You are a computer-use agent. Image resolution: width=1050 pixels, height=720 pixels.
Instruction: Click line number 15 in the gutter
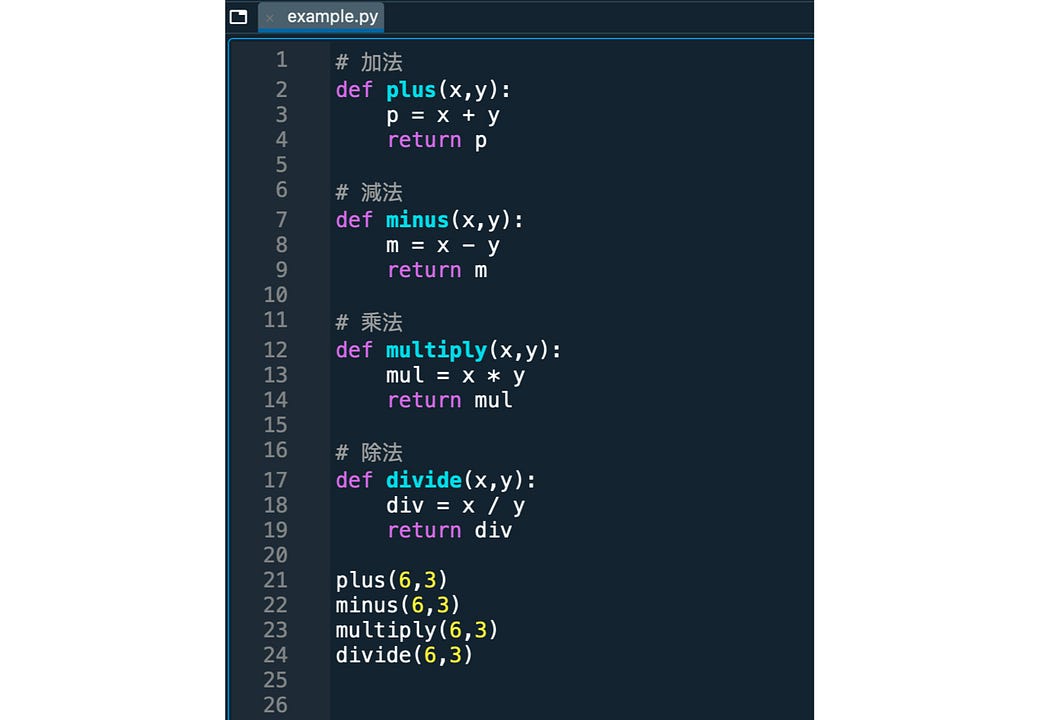275,425
